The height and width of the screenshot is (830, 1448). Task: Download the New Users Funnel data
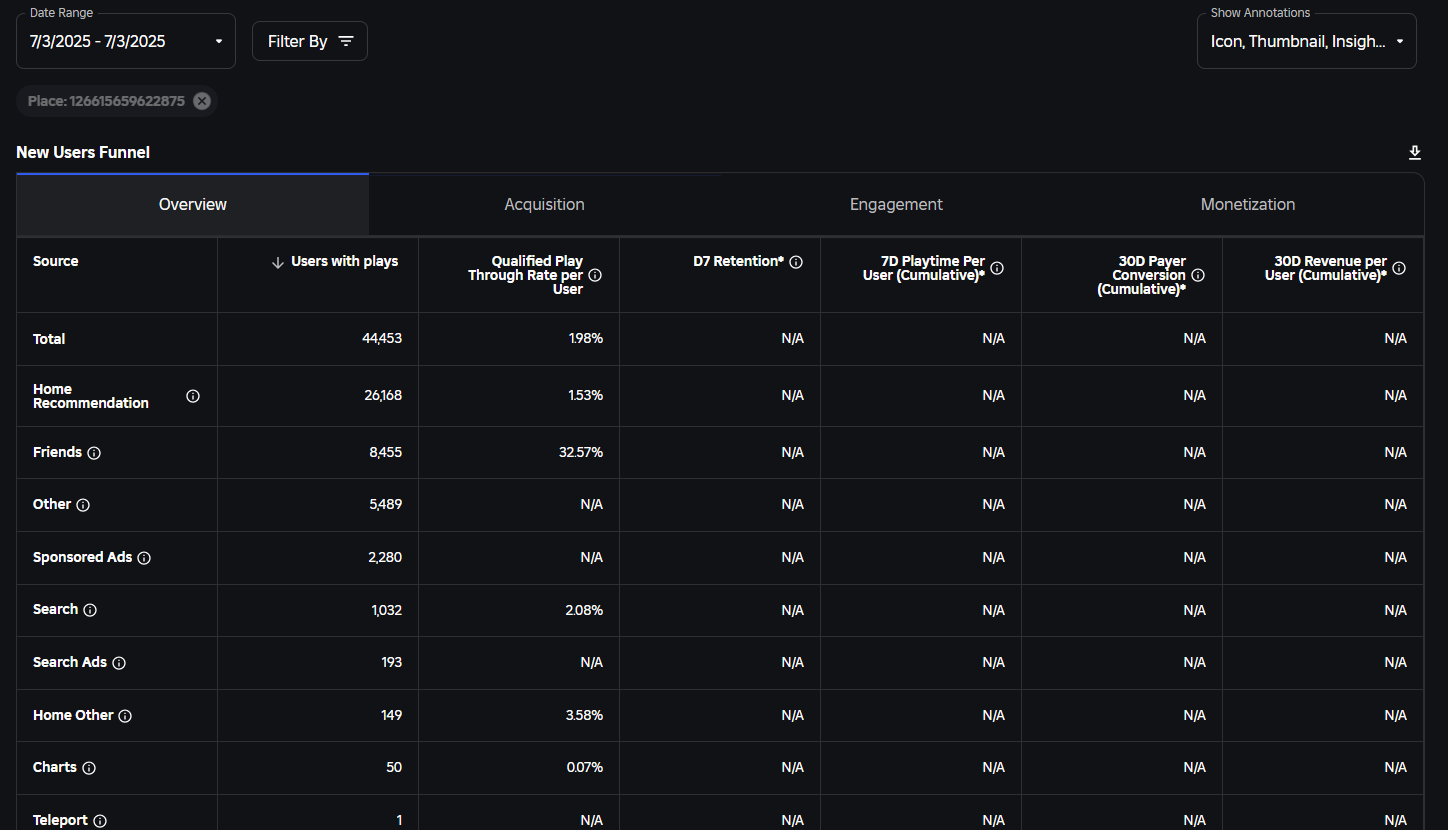[1414, 152]
